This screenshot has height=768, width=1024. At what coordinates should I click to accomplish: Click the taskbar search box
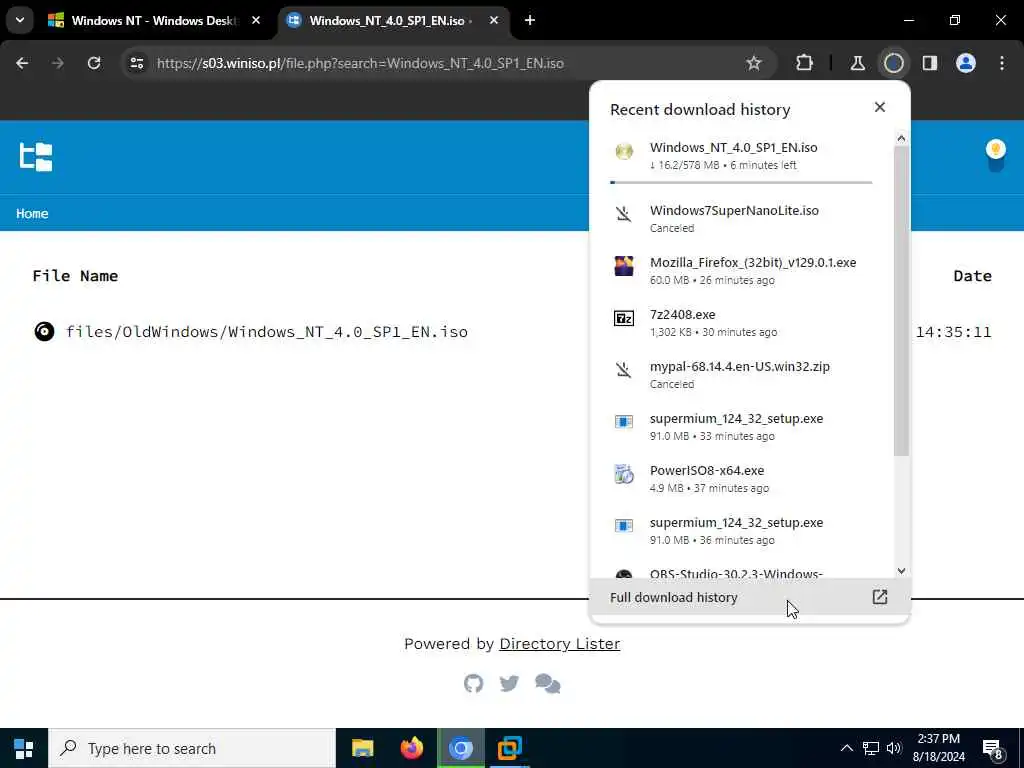point(192,748)
